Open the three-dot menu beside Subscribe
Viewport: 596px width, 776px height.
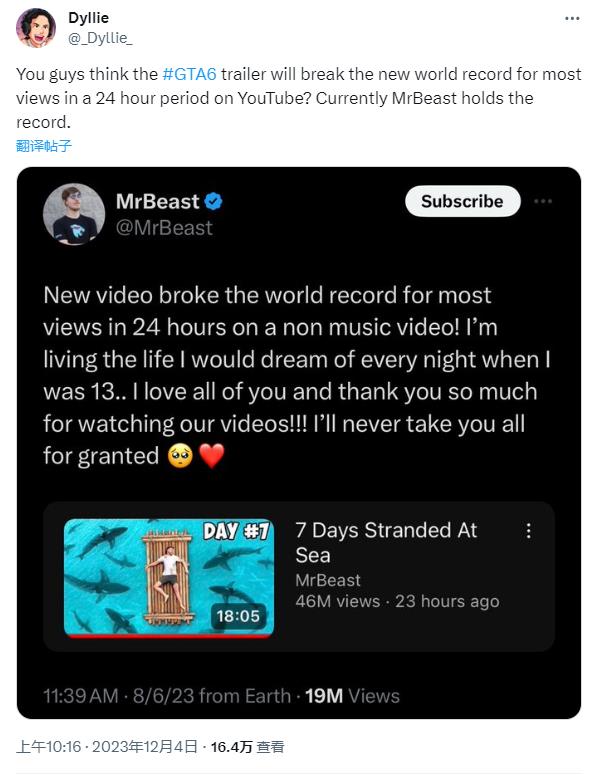point(543,201)
